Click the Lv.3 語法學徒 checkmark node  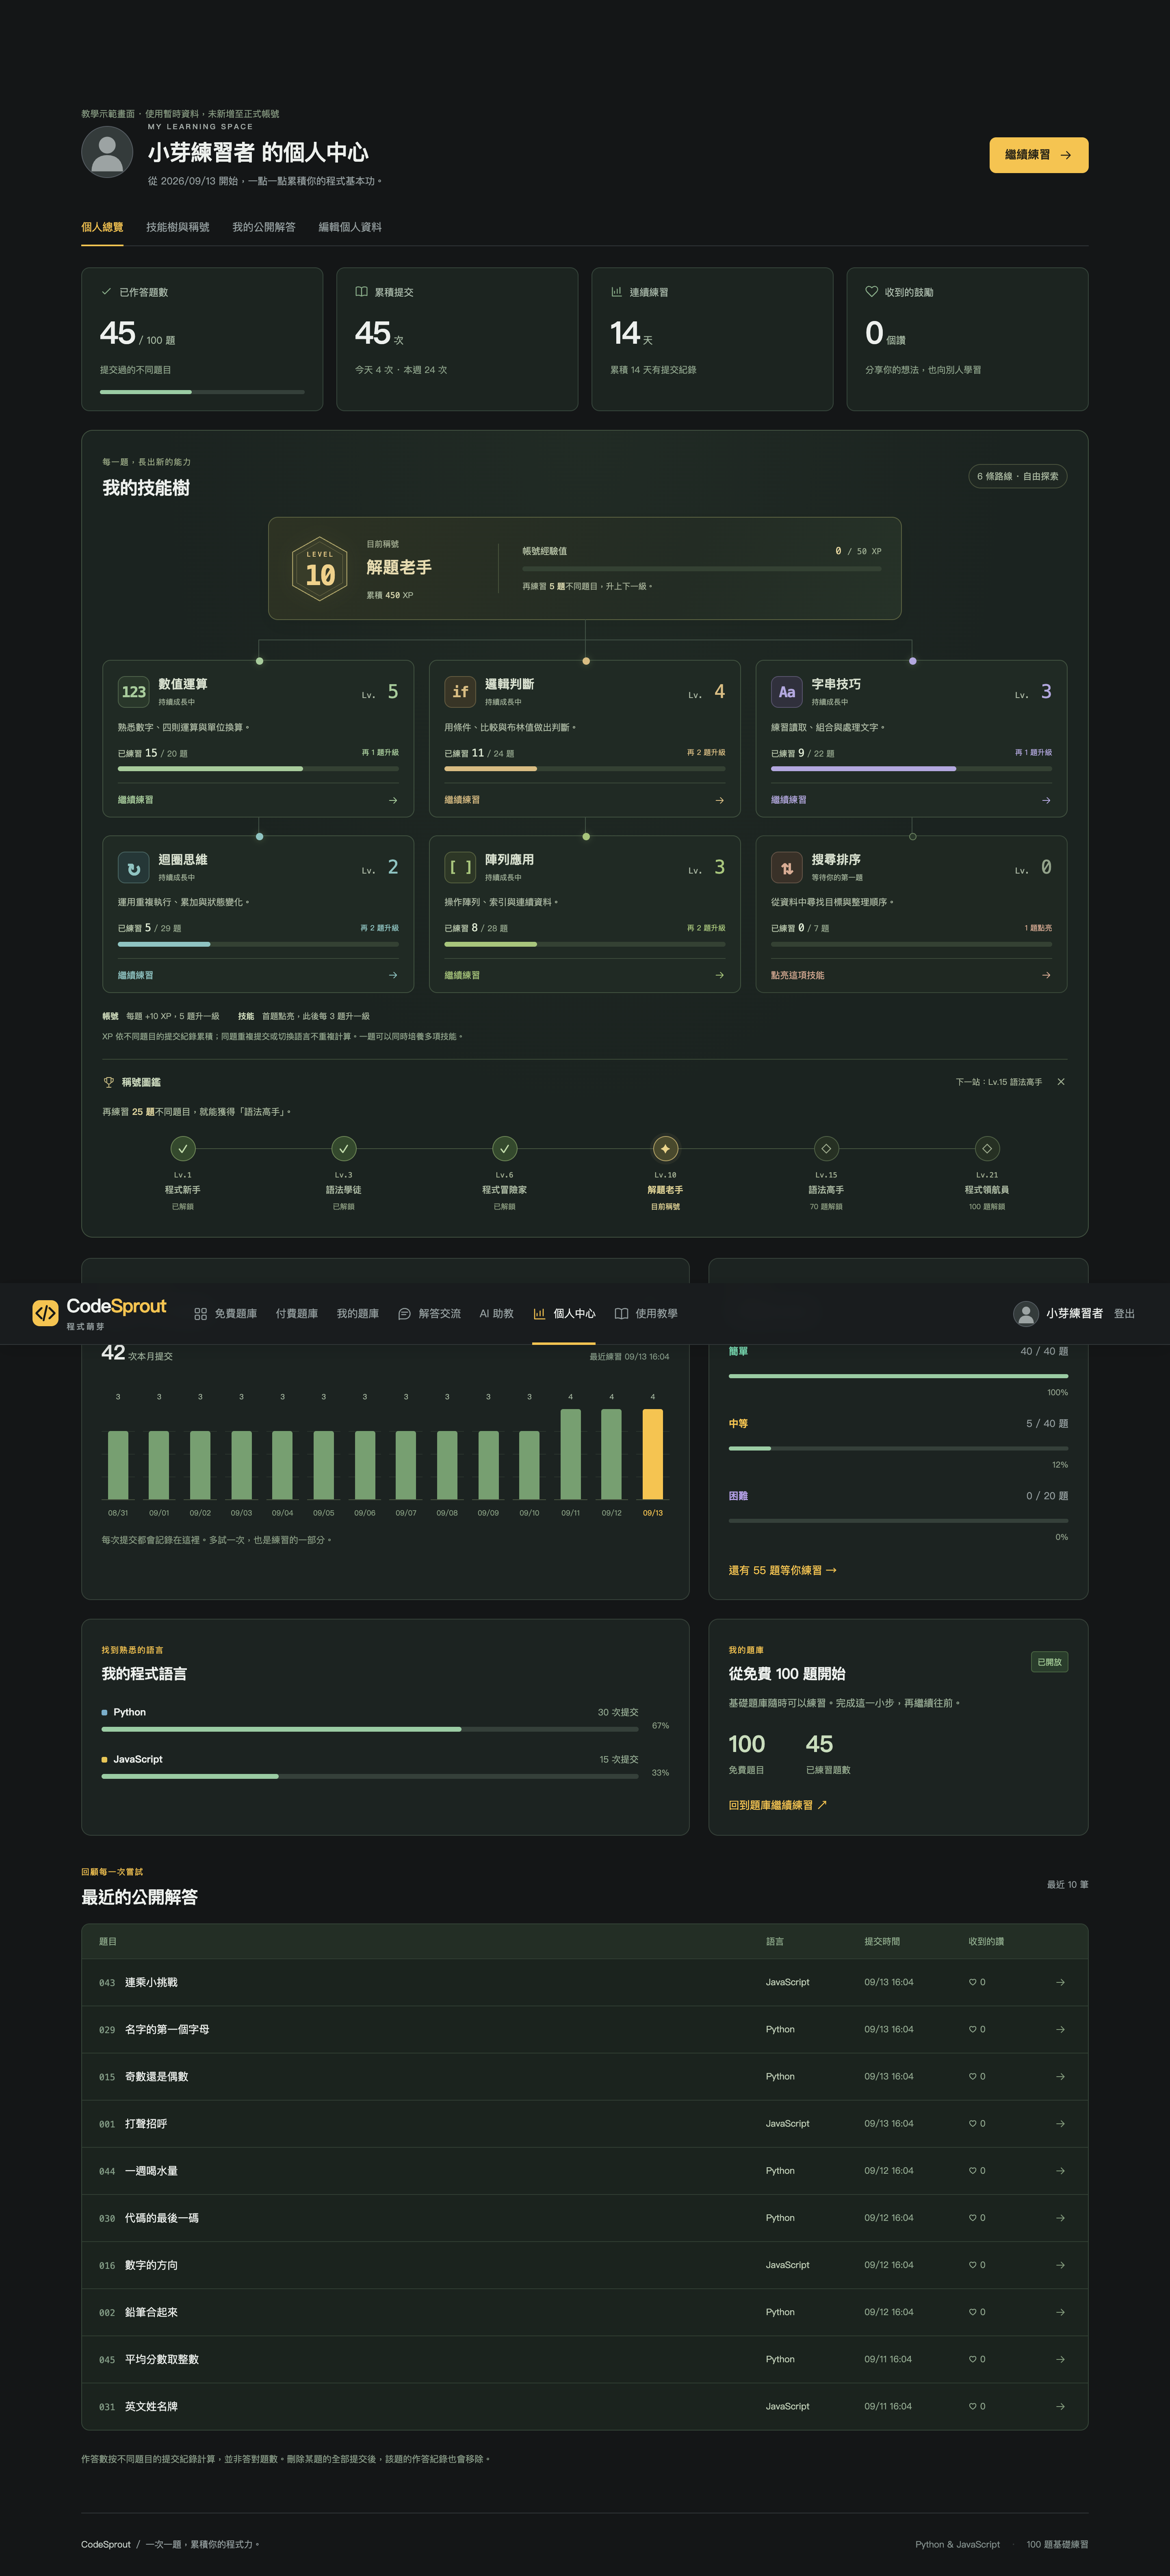tap(344, 1149)
